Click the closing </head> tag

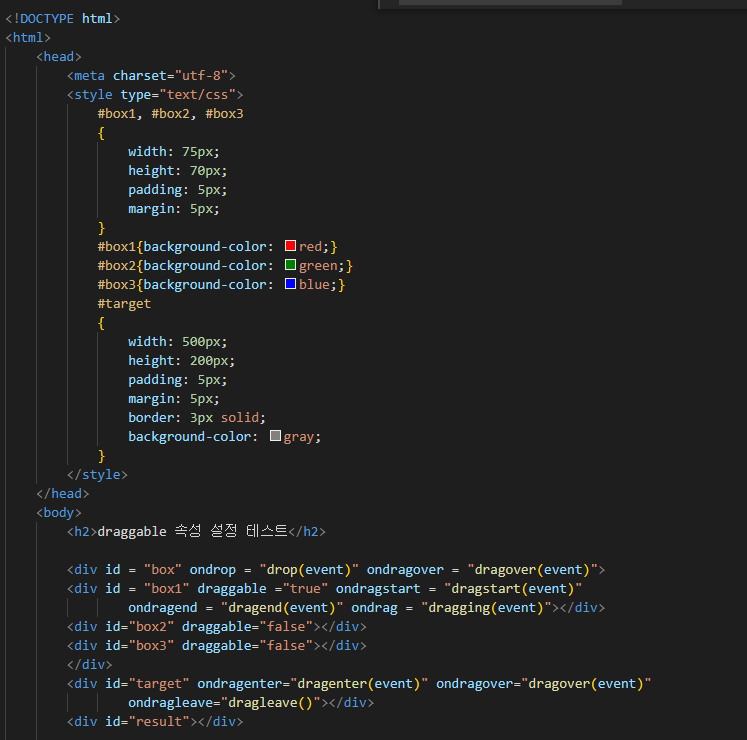62,494
